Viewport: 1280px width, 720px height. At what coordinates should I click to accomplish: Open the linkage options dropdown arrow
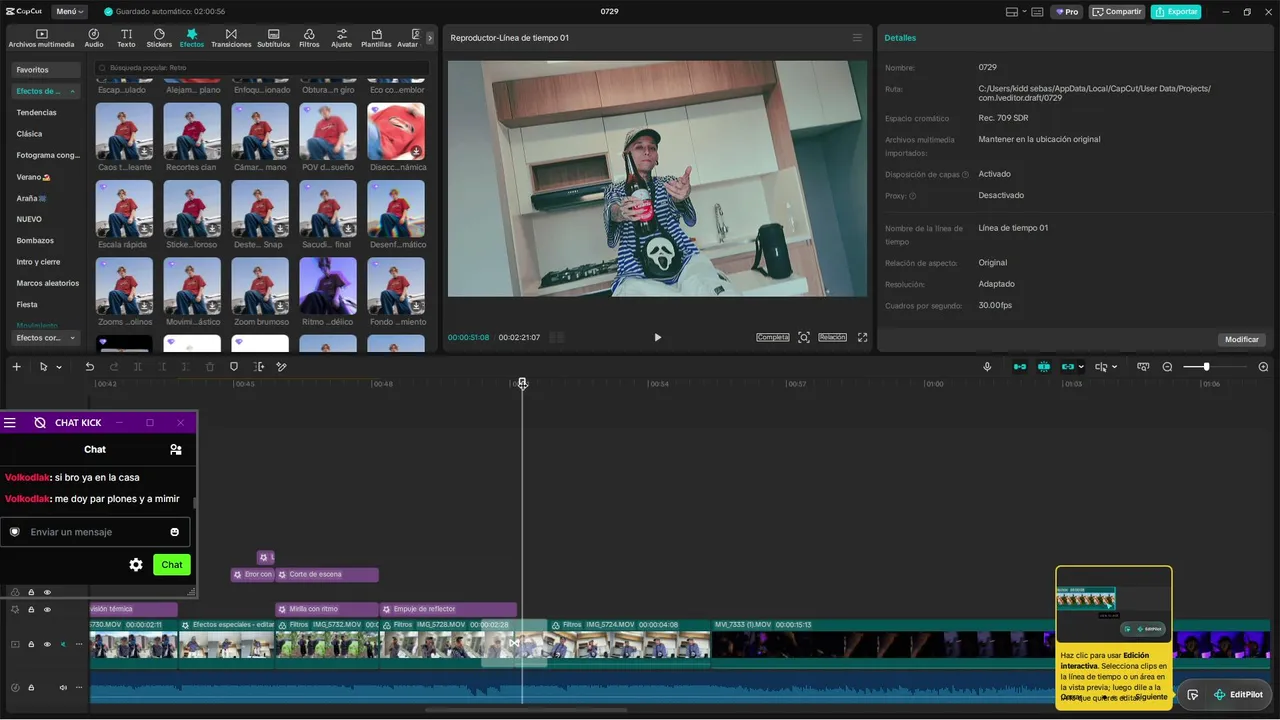(1082, 367)
